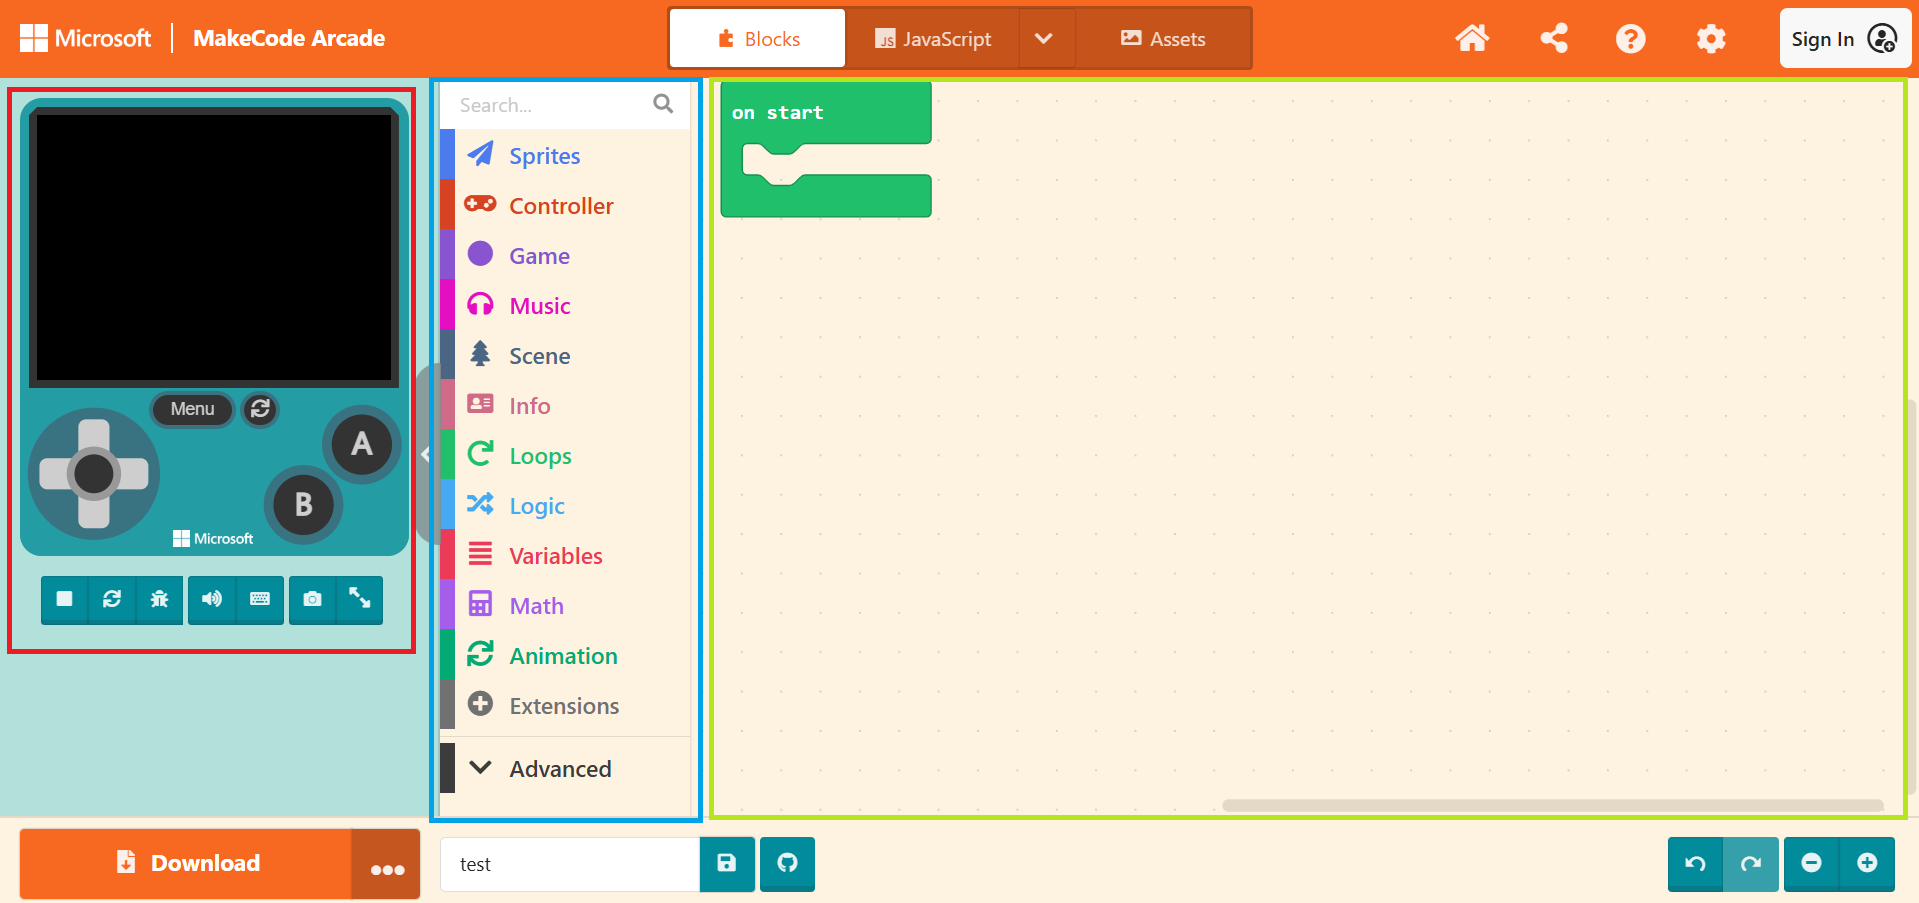Launch the simulator in full screen
This screenshot has width=1919, height=903.
pos(360,599)
